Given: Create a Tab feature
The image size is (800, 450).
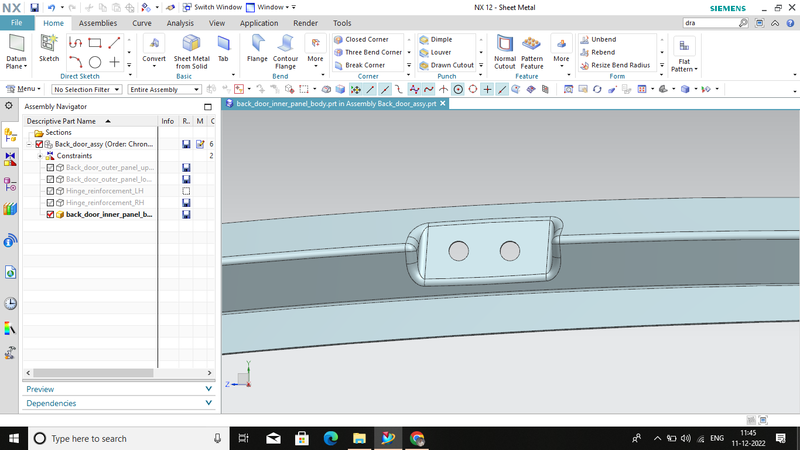Looking at the screenshot, I should 223,48.
